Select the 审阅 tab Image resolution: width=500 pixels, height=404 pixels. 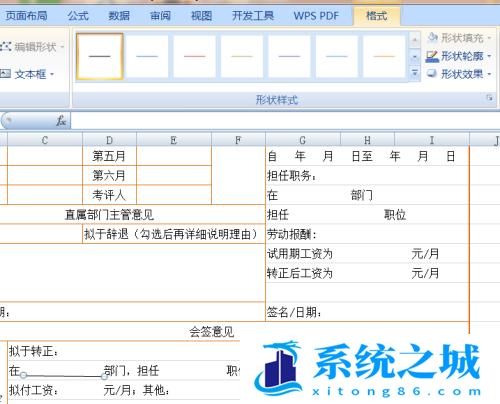click(x=160, y=16)
